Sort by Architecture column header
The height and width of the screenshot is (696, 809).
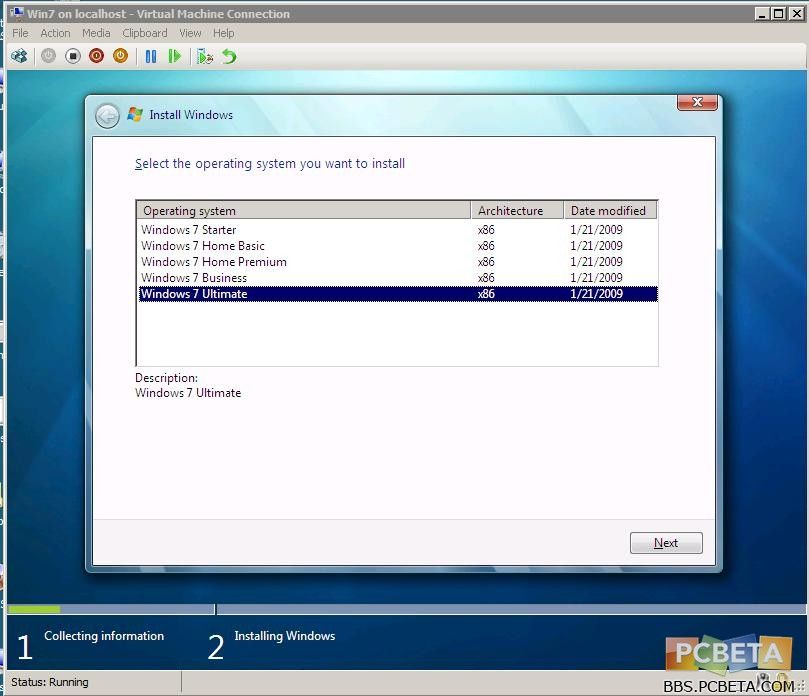click(x=517, y=211)
